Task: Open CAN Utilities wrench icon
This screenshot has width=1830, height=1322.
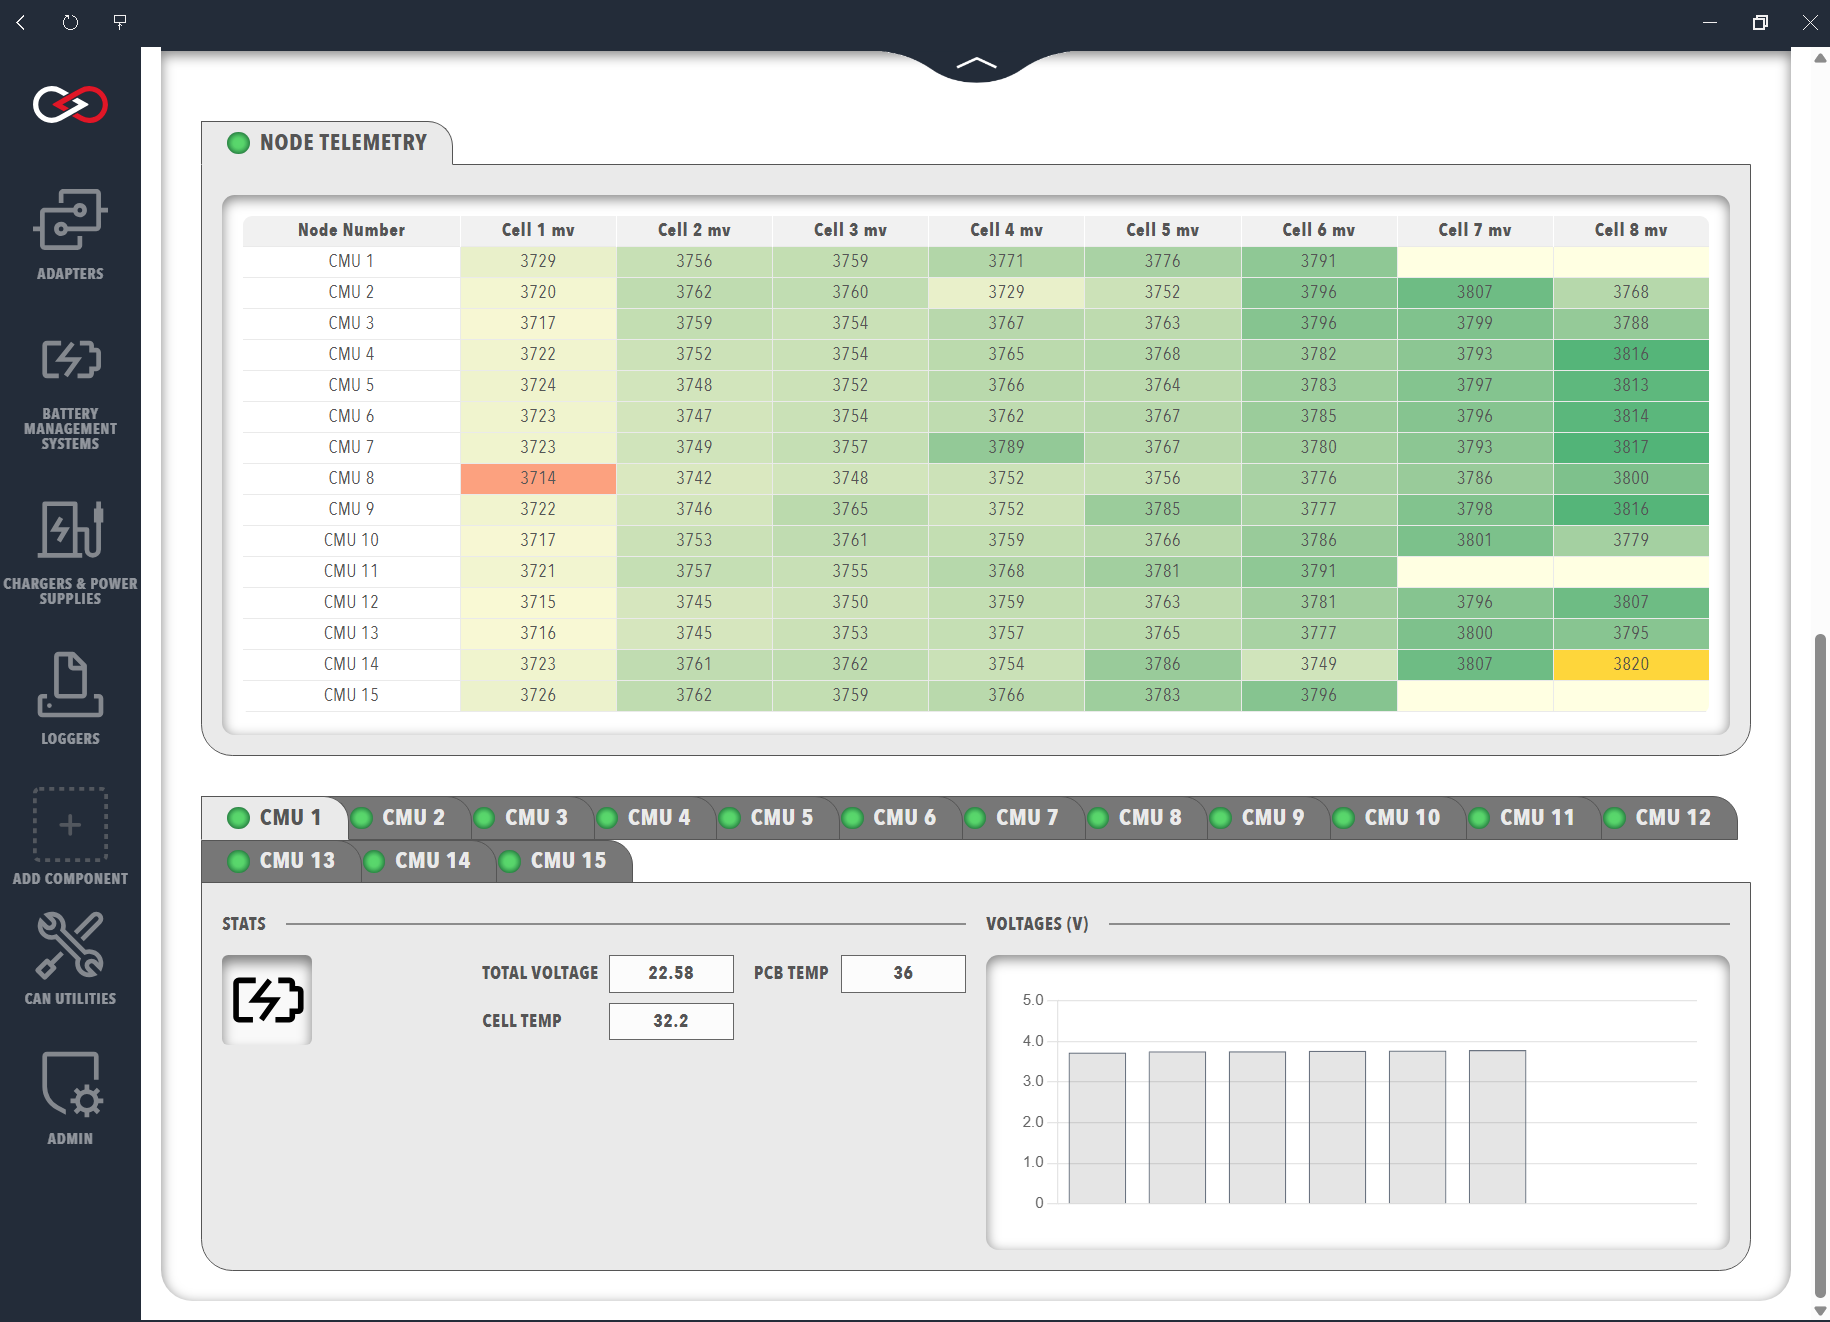Action: 70,945
